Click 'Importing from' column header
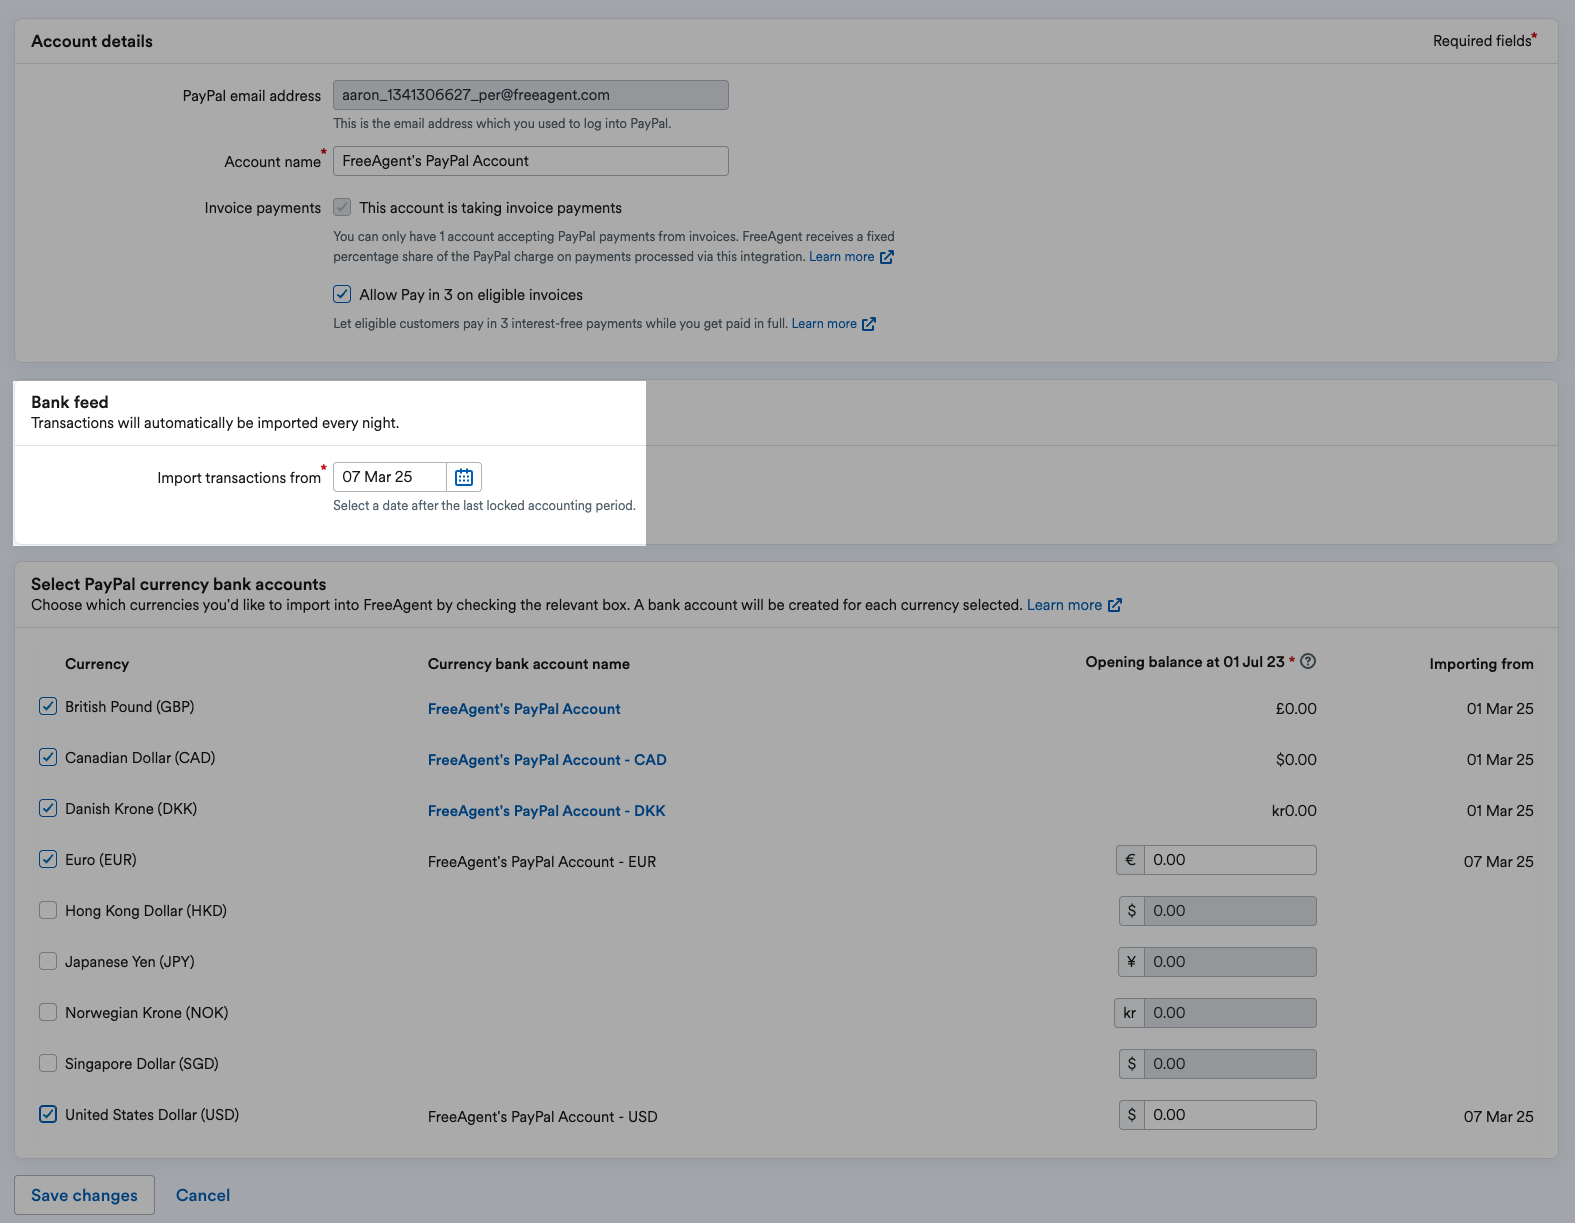Viewport: 1575px width, 1223px height. 1481,664
